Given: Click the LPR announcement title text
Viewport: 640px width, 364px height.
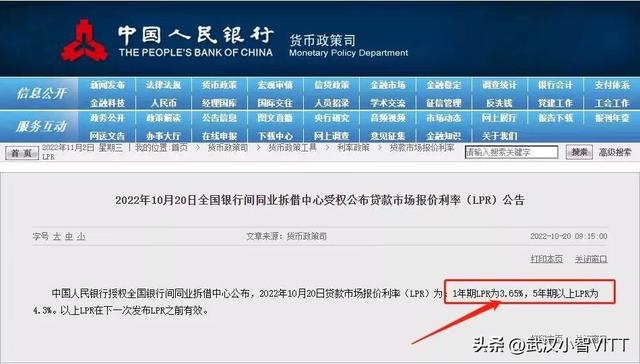Looking at the screenshot, I should (320, 200).
